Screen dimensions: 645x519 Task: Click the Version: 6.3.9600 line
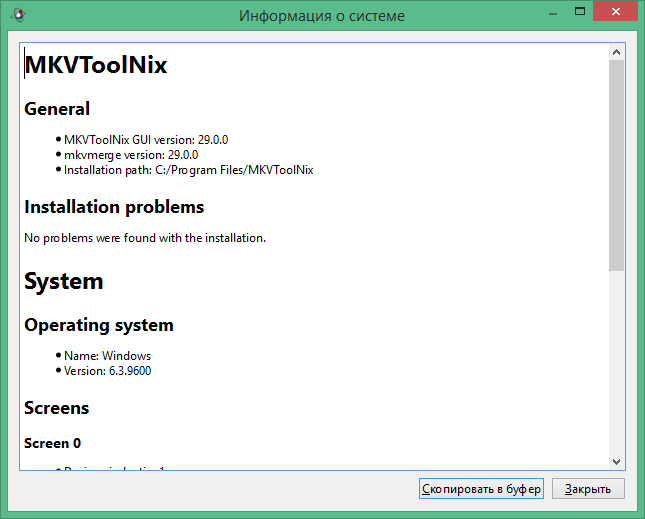(107, 371)
